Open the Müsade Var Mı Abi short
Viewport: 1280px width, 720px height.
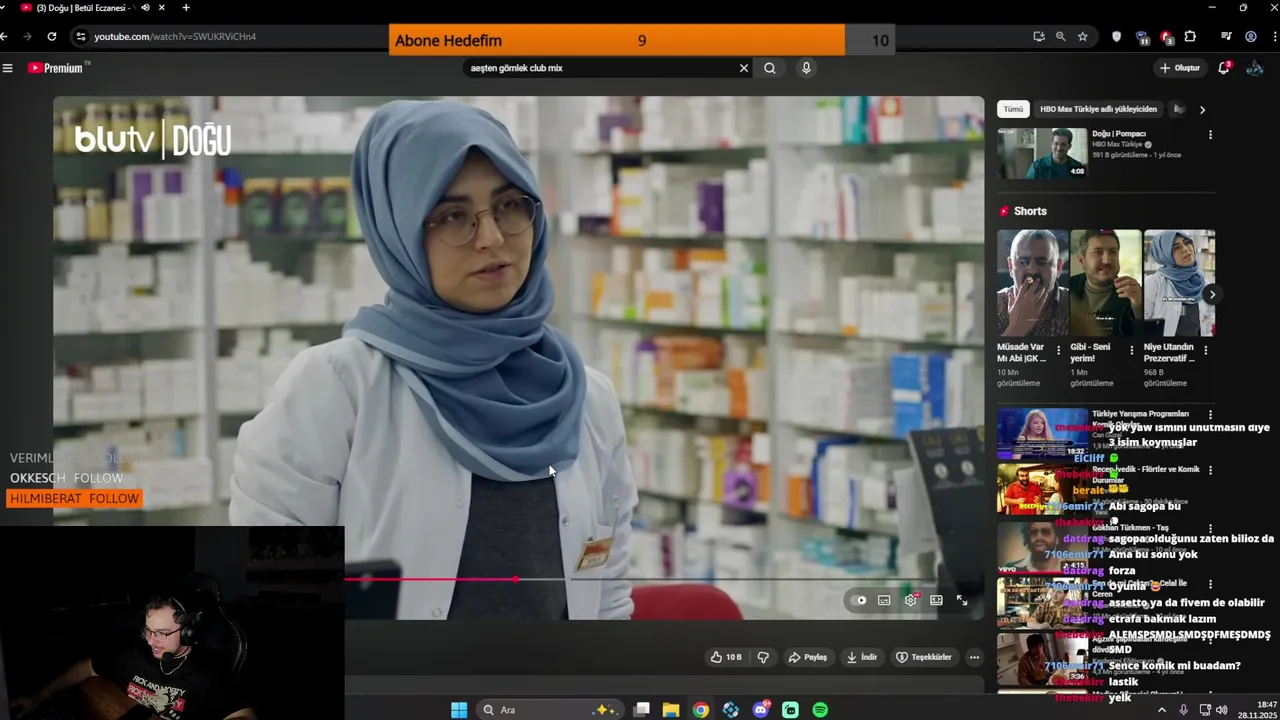coord(1032,284)
